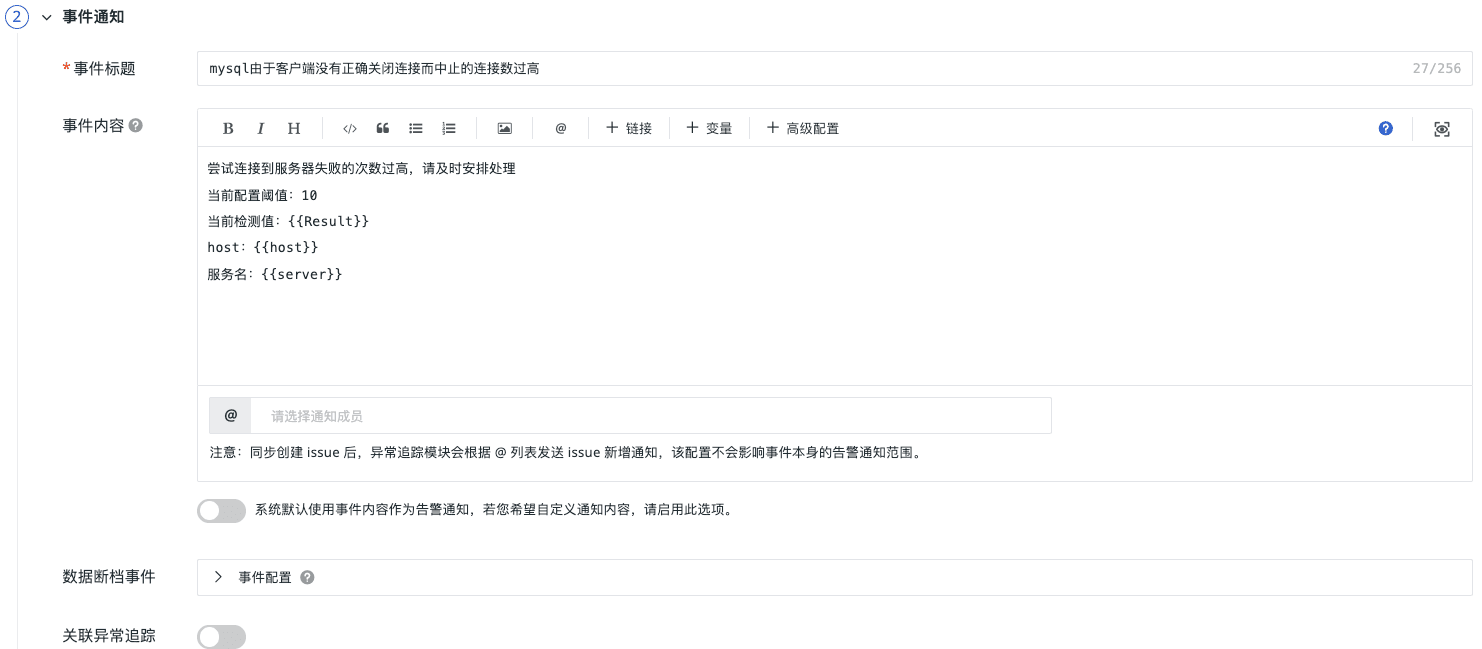Insert code block with code icon

coord(350,128)
